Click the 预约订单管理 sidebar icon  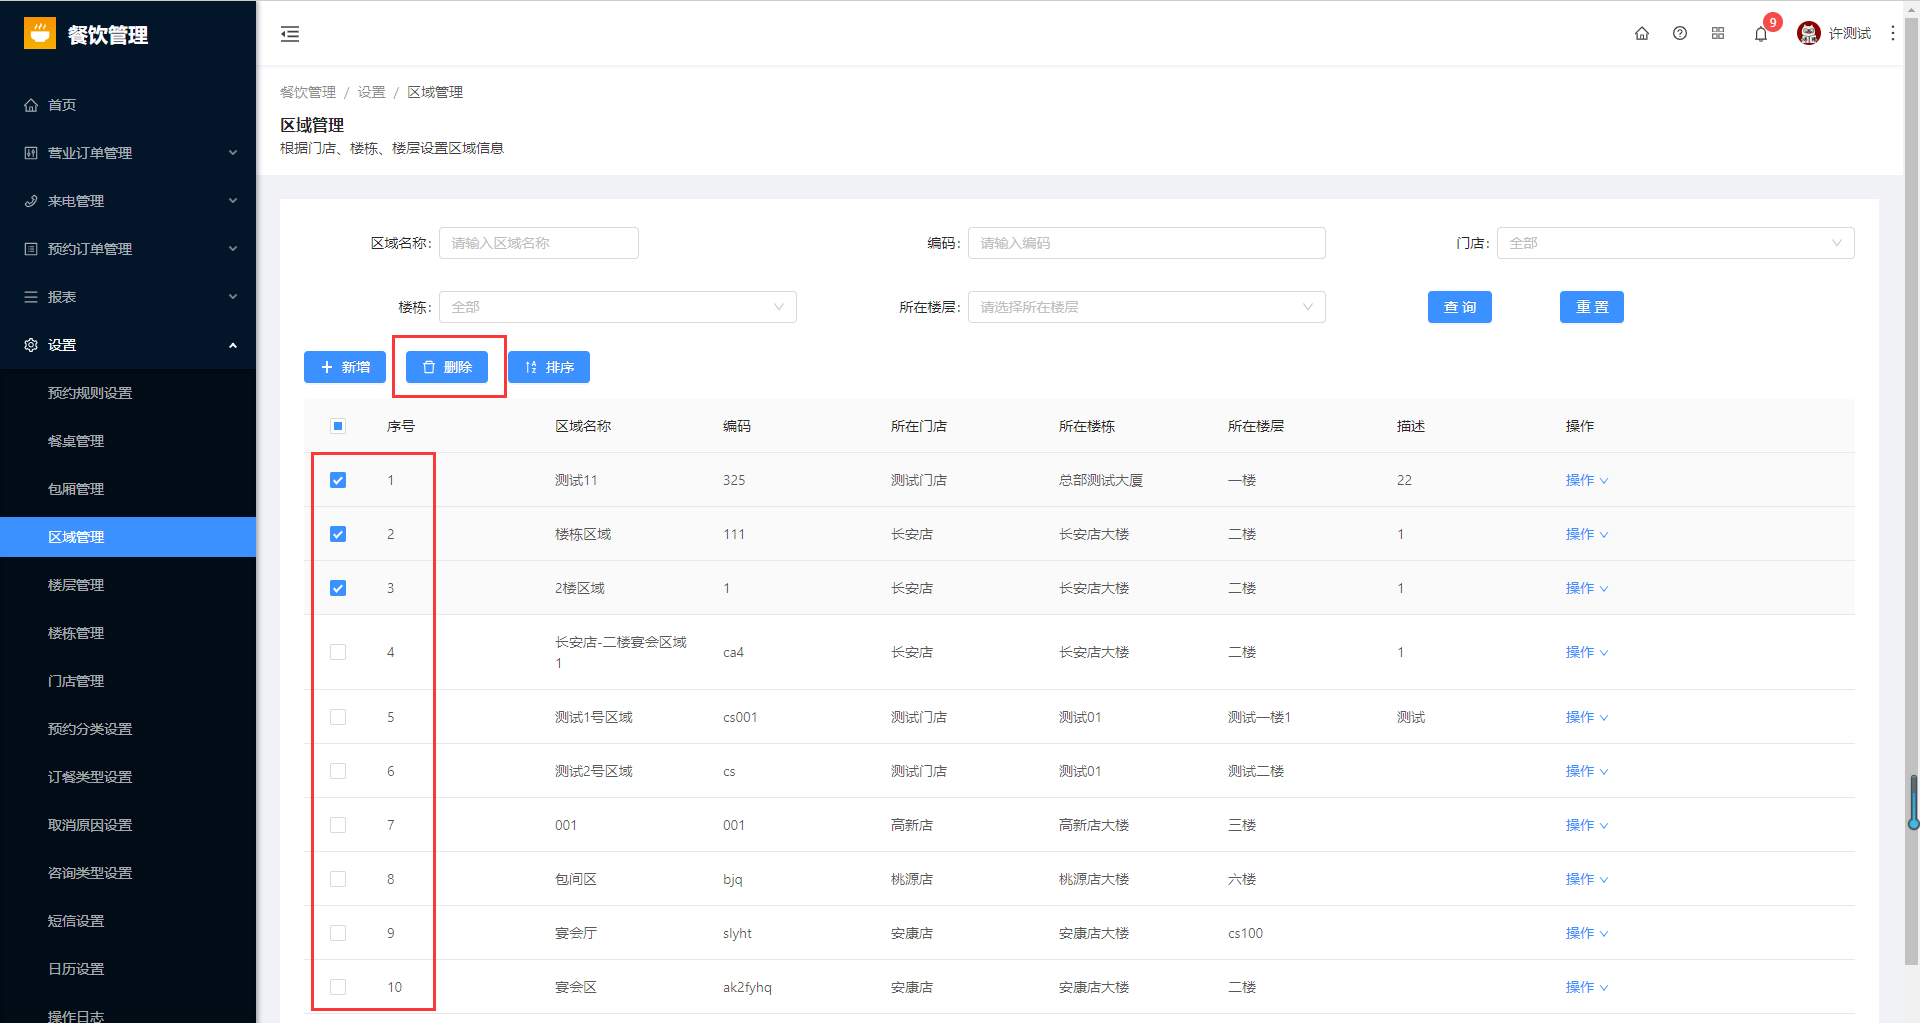[31, 249]
